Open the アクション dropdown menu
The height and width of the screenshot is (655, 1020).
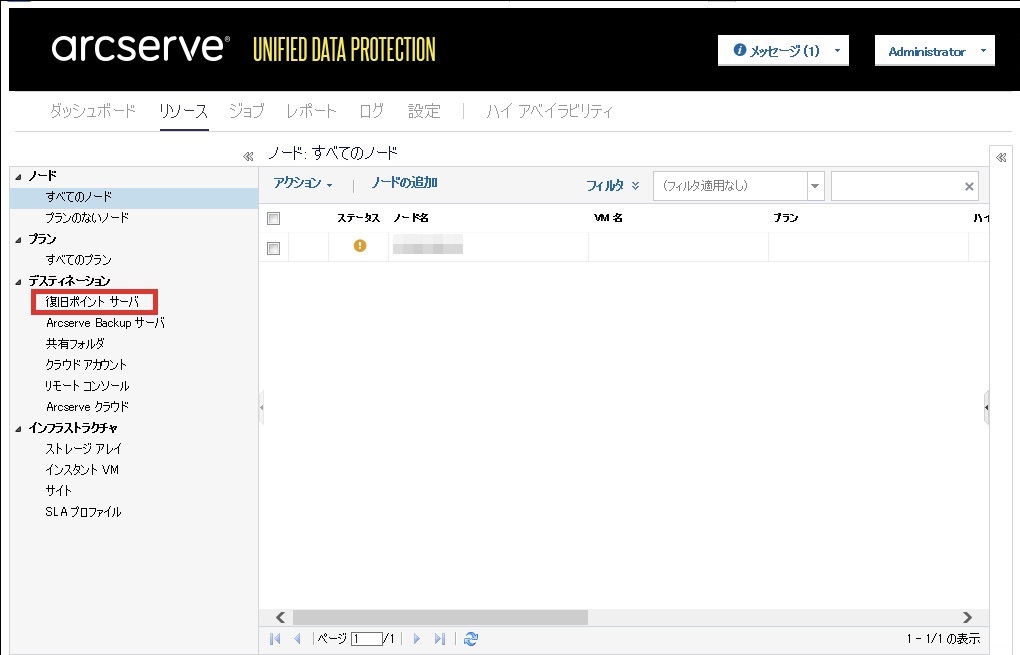click(302, 184)
